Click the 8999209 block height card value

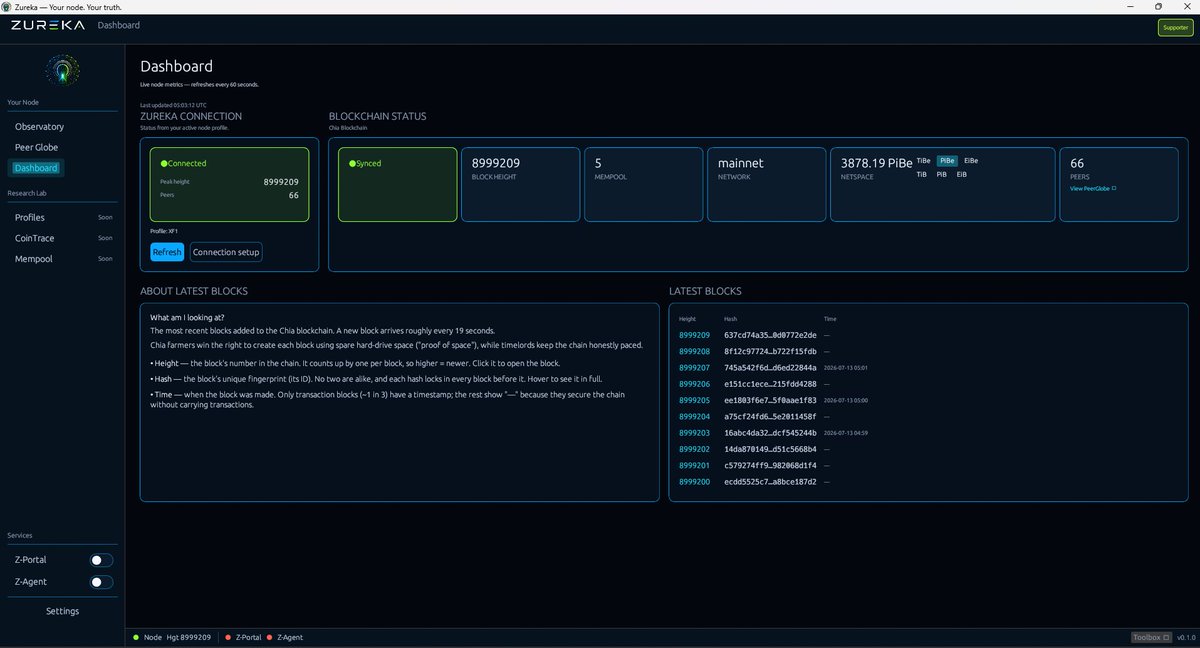point(495,163)
